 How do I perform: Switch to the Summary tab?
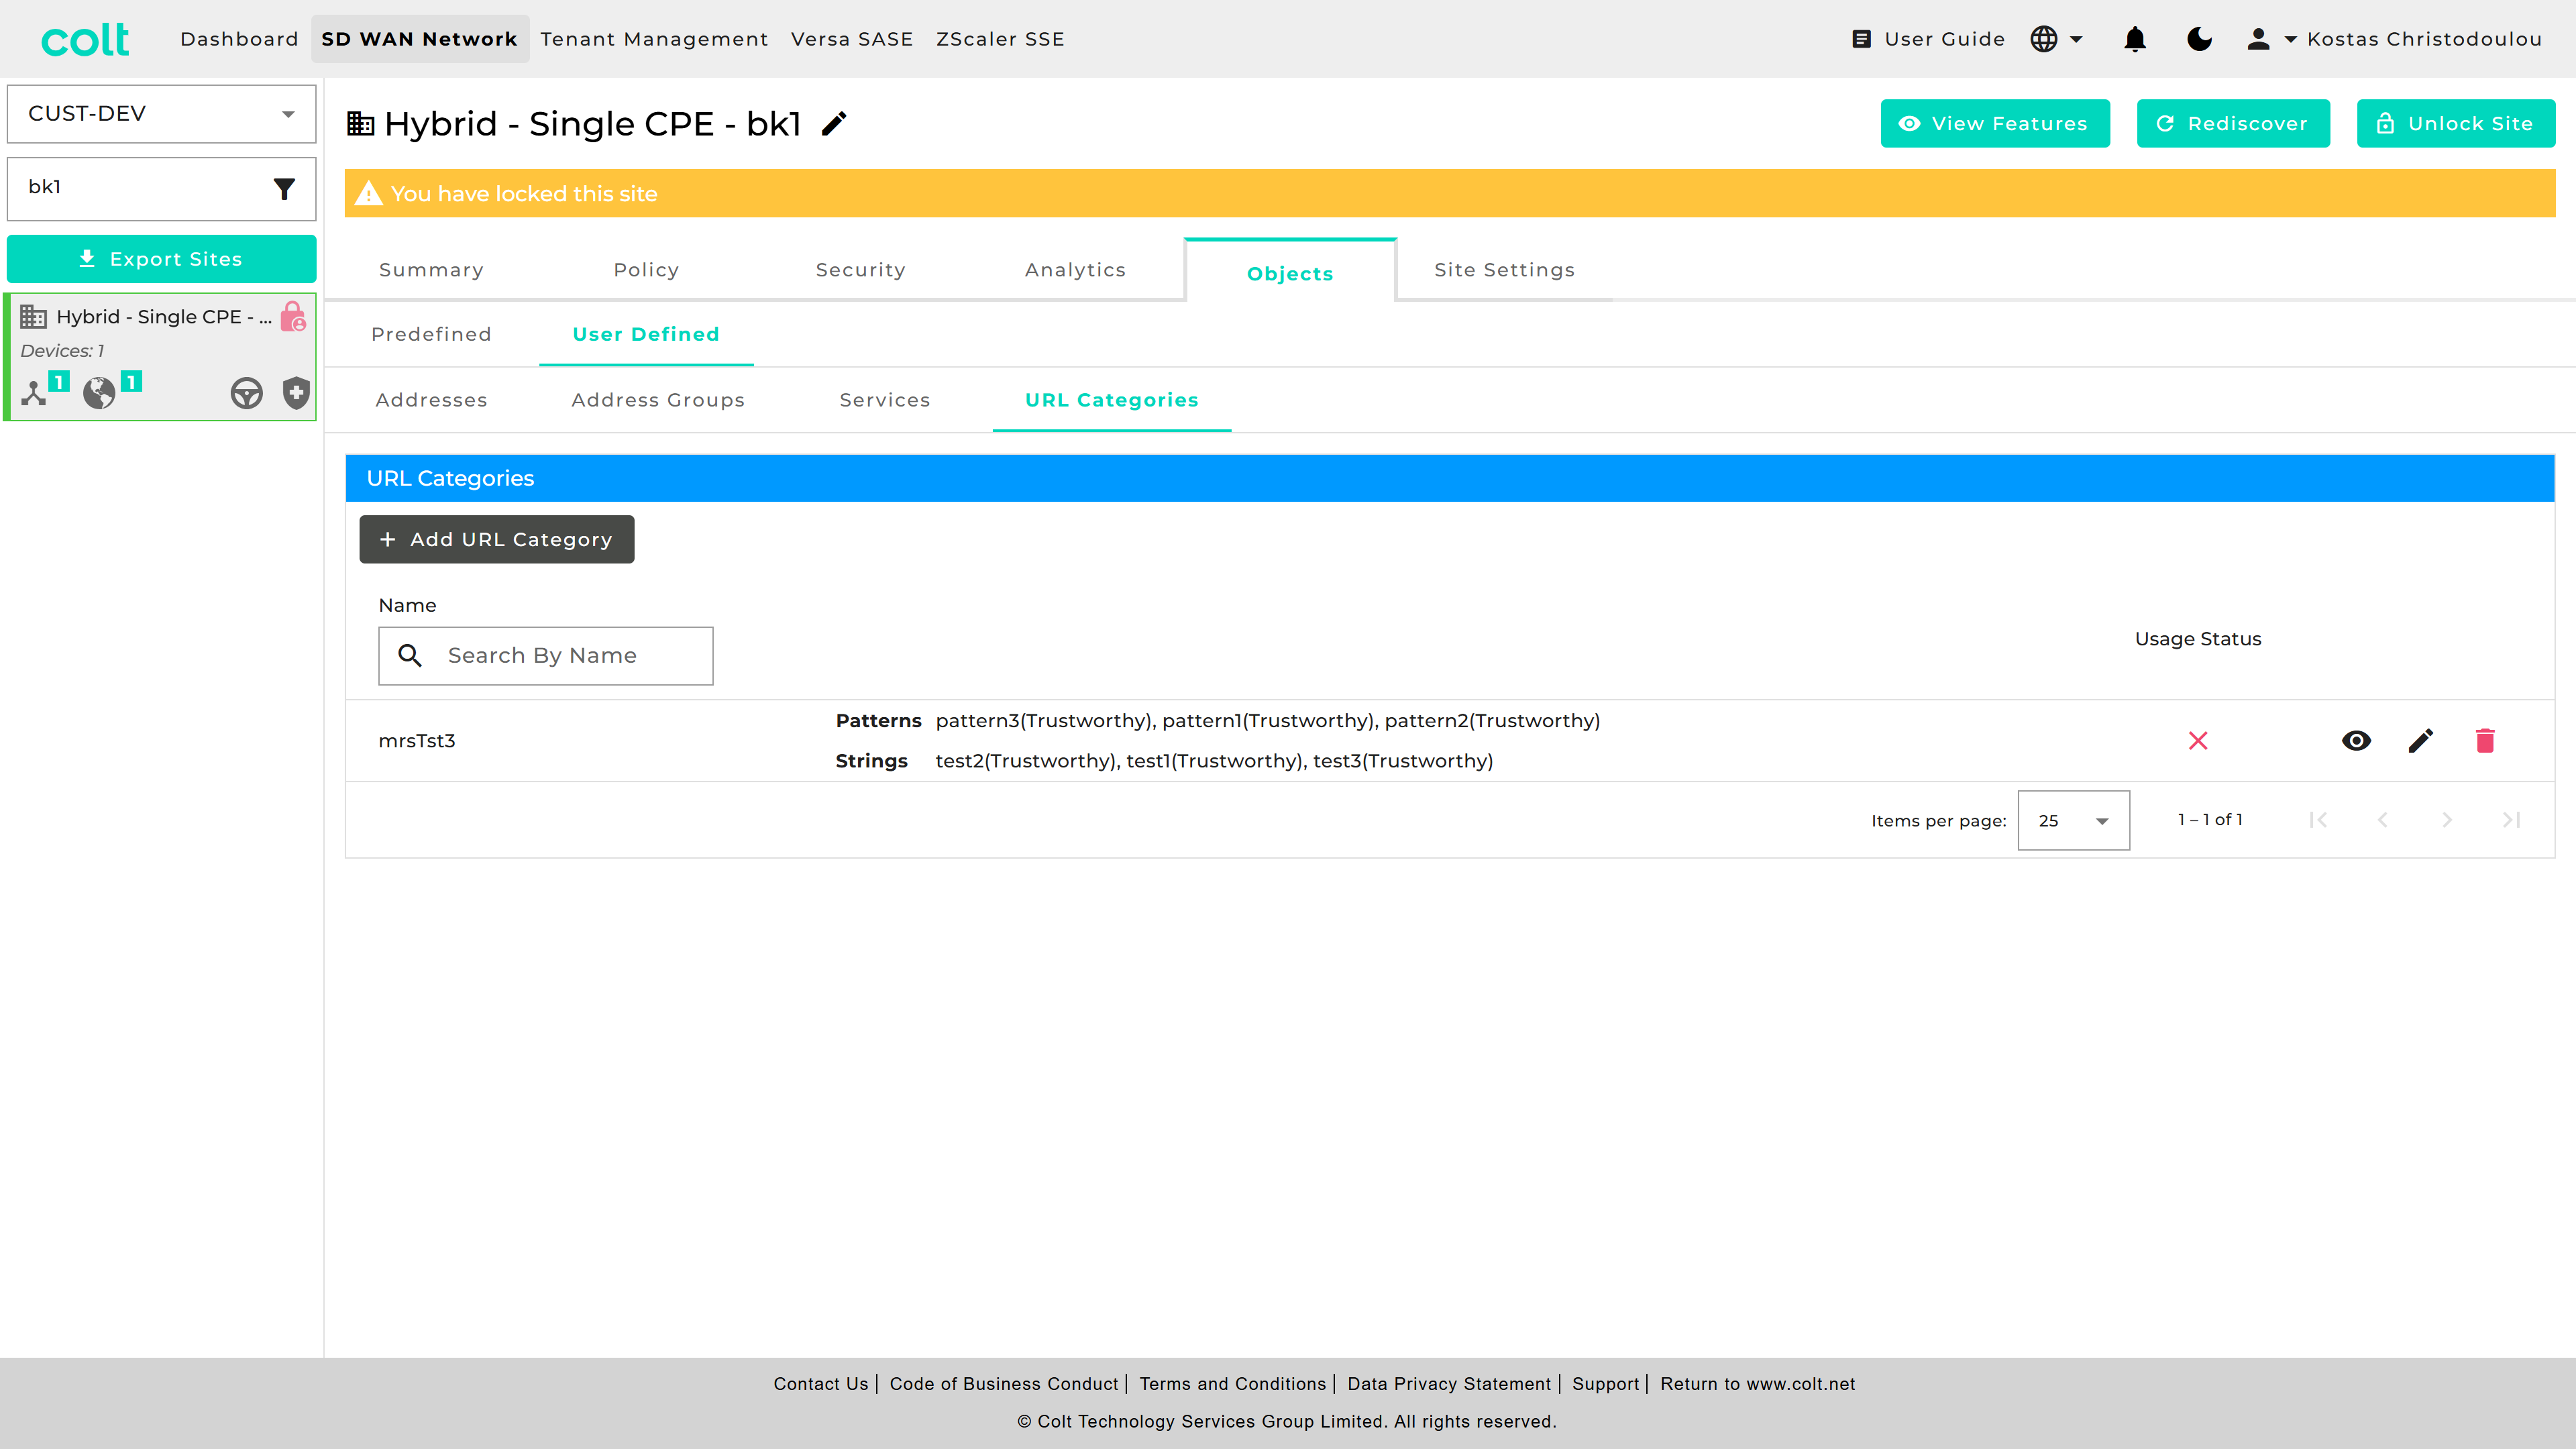[x=431, y=270]
